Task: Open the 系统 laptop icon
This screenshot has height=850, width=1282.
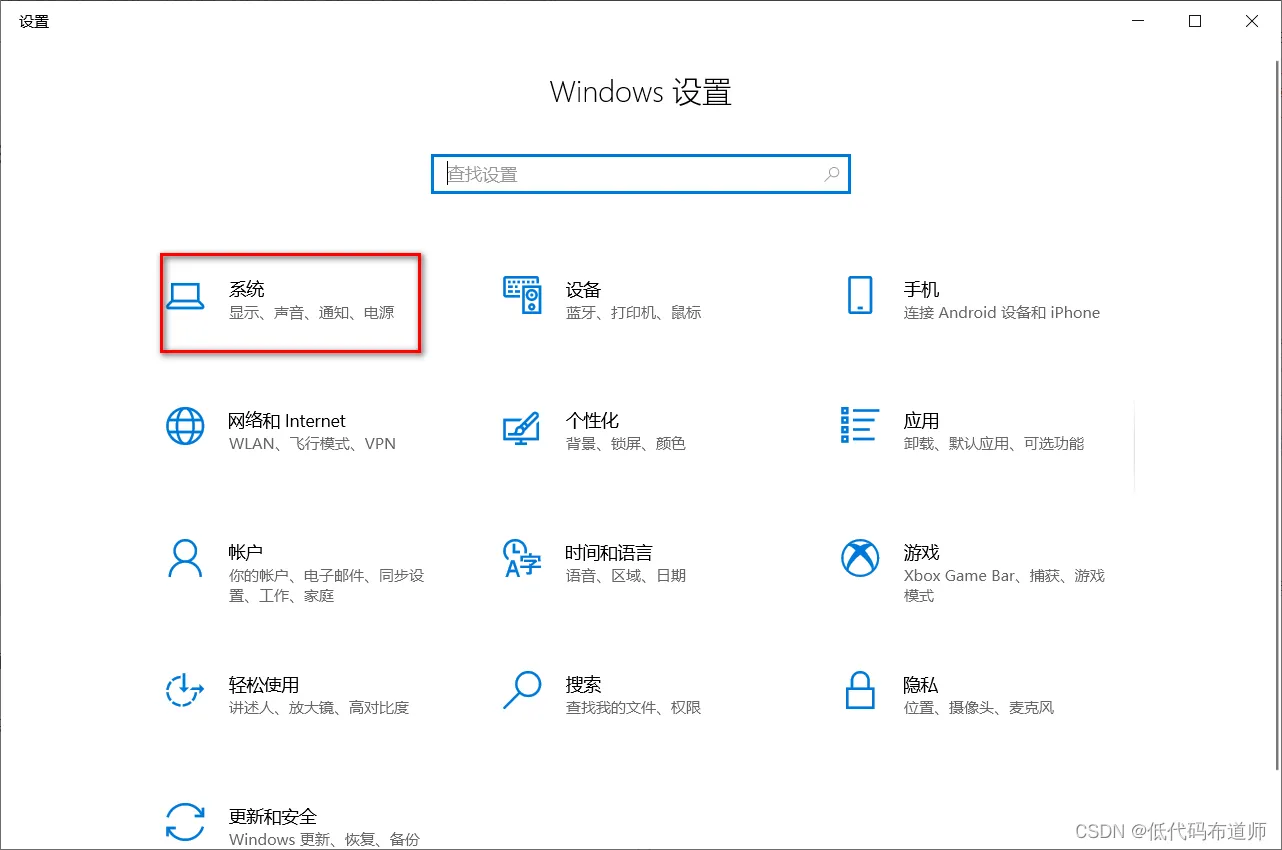Action: pyautogui.click(x=185, y=296)
